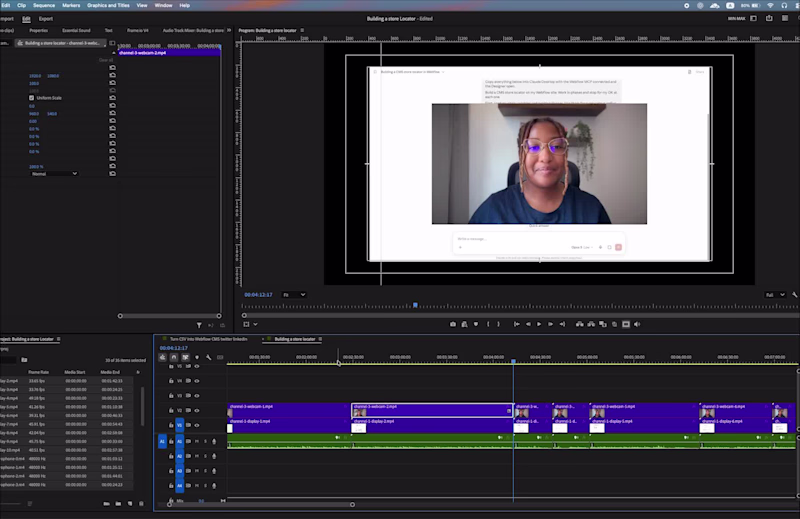Open the Markers menu
800x519 pixels.
pos(71,5)
